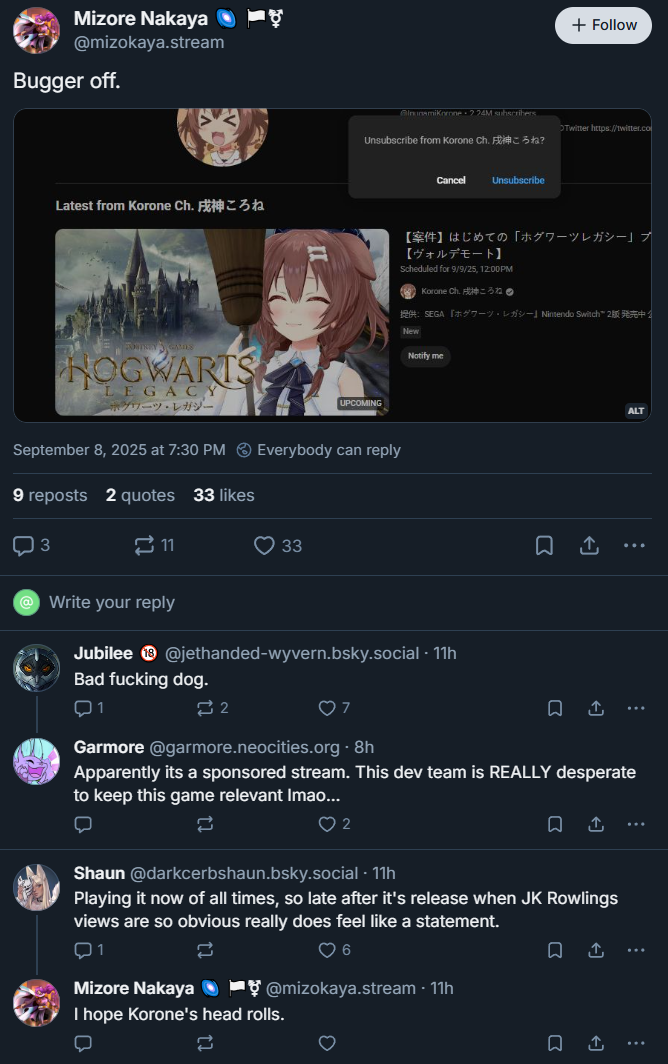The height and width of the screenshot is (1064, 668).
Task: Show ALT text of the image
Action: point(636,411)
